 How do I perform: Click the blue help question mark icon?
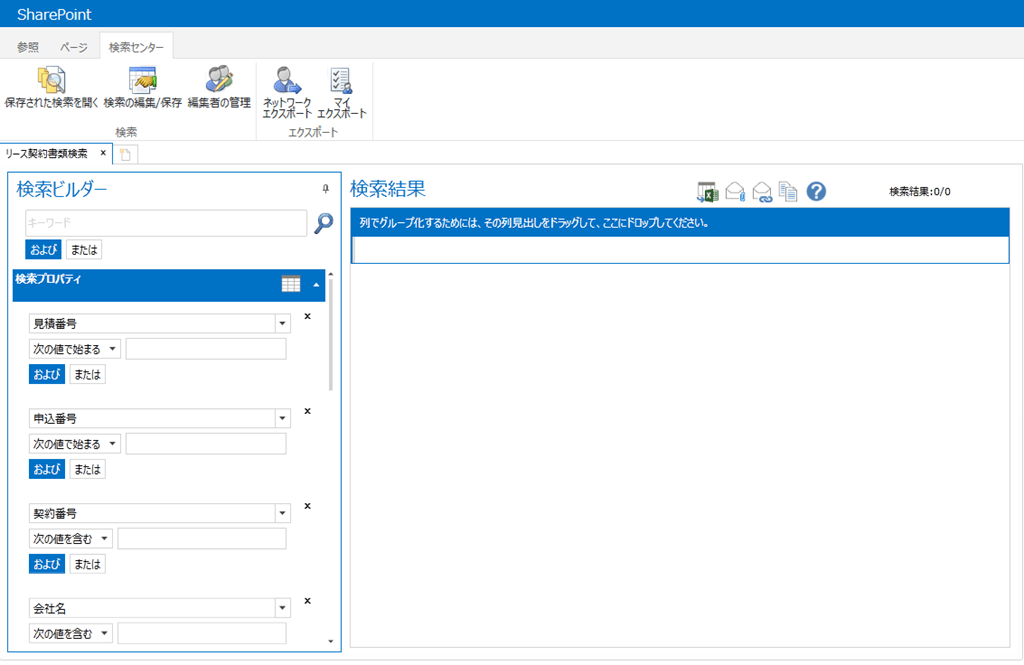tap(816, 191)
